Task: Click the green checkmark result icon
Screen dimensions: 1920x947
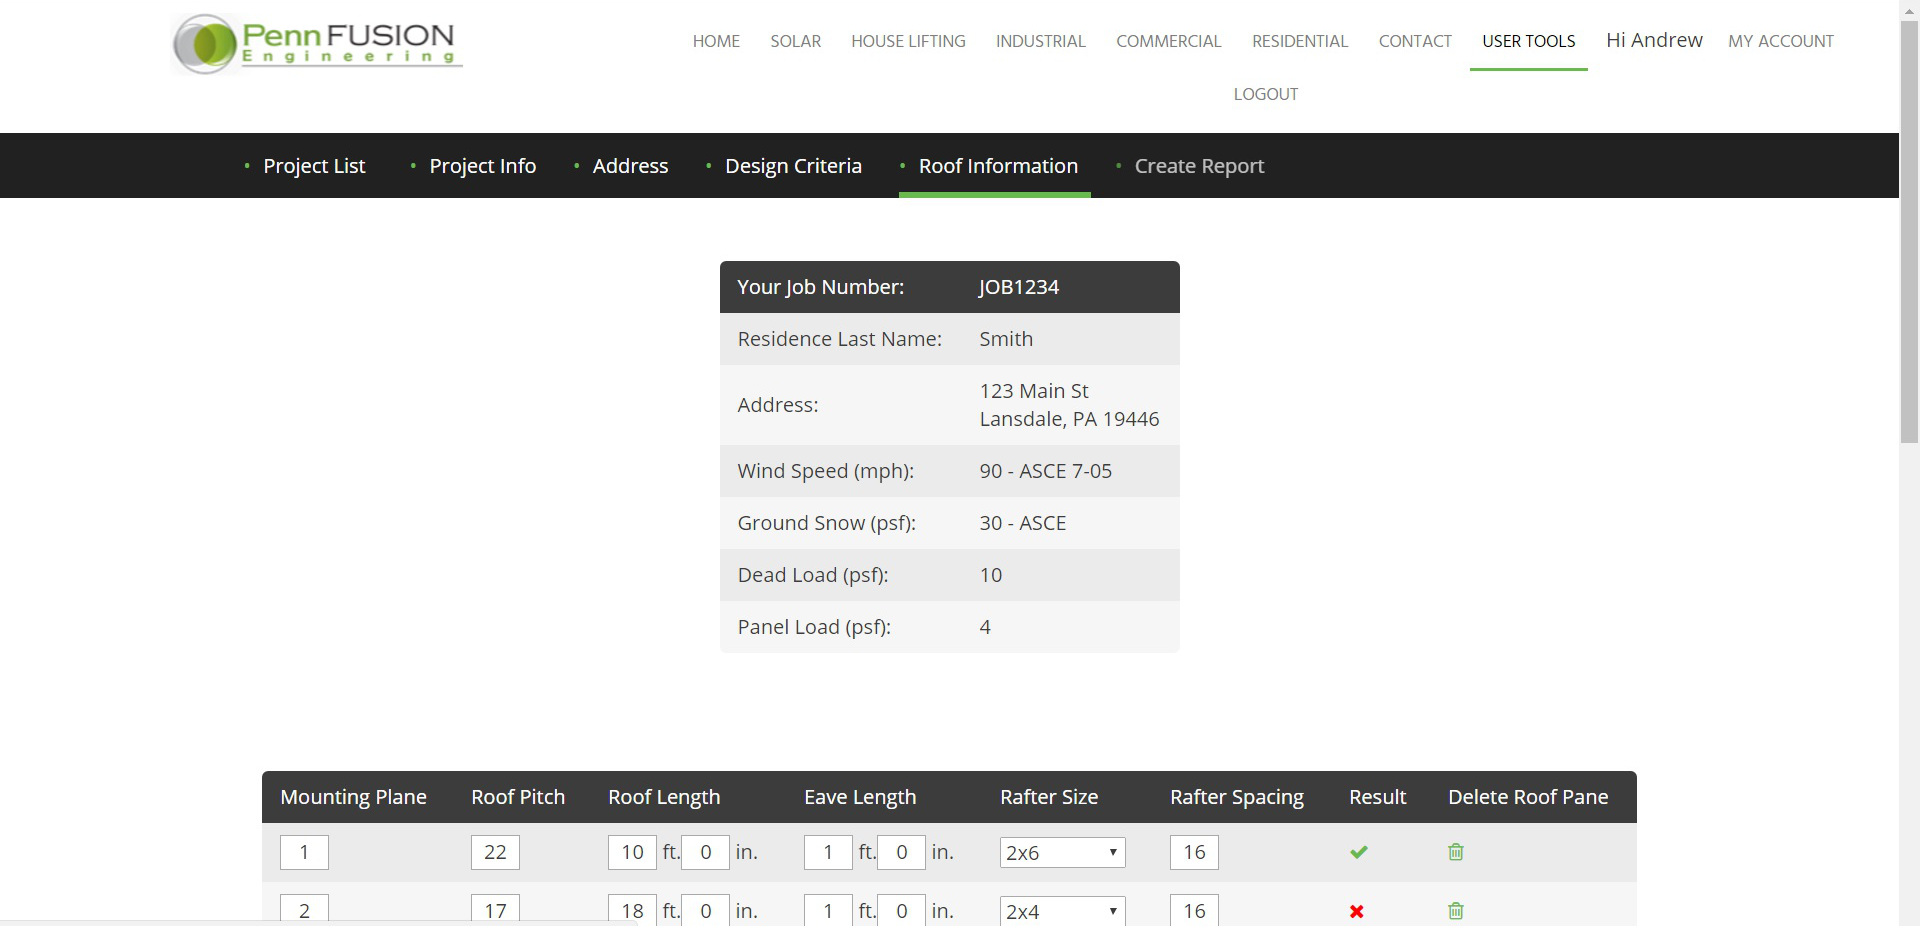Action: [x=1358, y=852]
